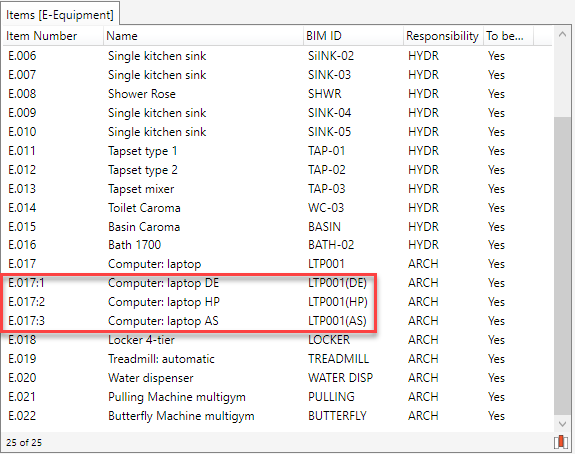This screenshot has height=454, width=575.
Task: Select item E.017:2 Computer: laptop HP
Action: point(277,302)
